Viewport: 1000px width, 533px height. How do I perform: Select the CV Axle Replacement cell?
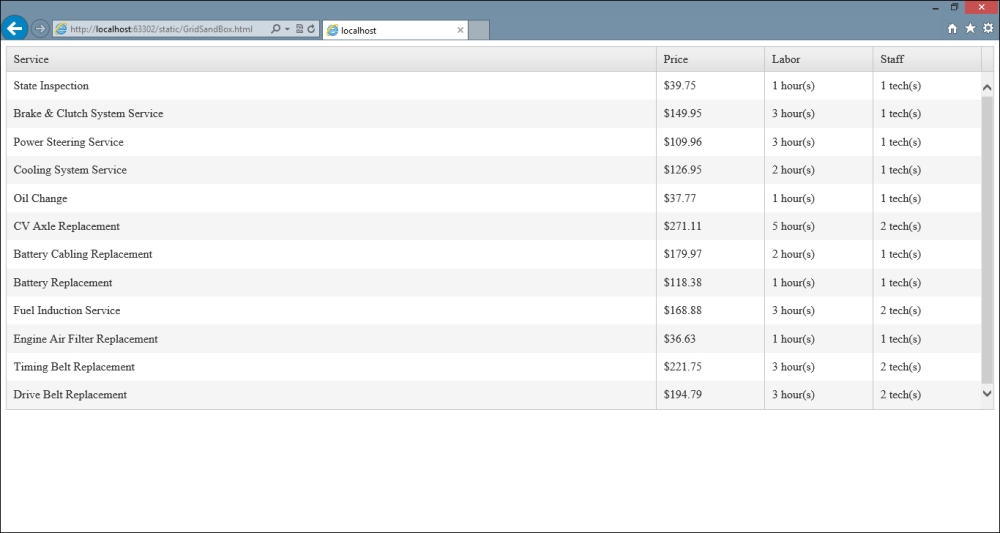[x=331, y=226]
